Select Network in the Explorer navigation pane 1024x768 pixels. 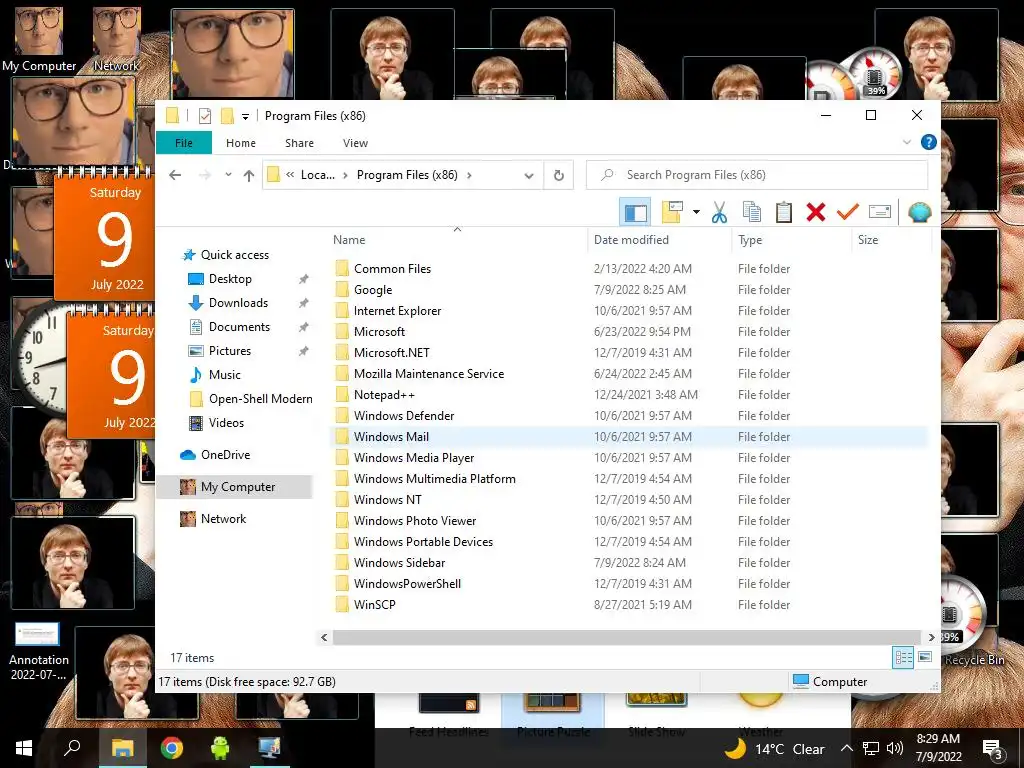pyautogui.click(x=223, y=519)
